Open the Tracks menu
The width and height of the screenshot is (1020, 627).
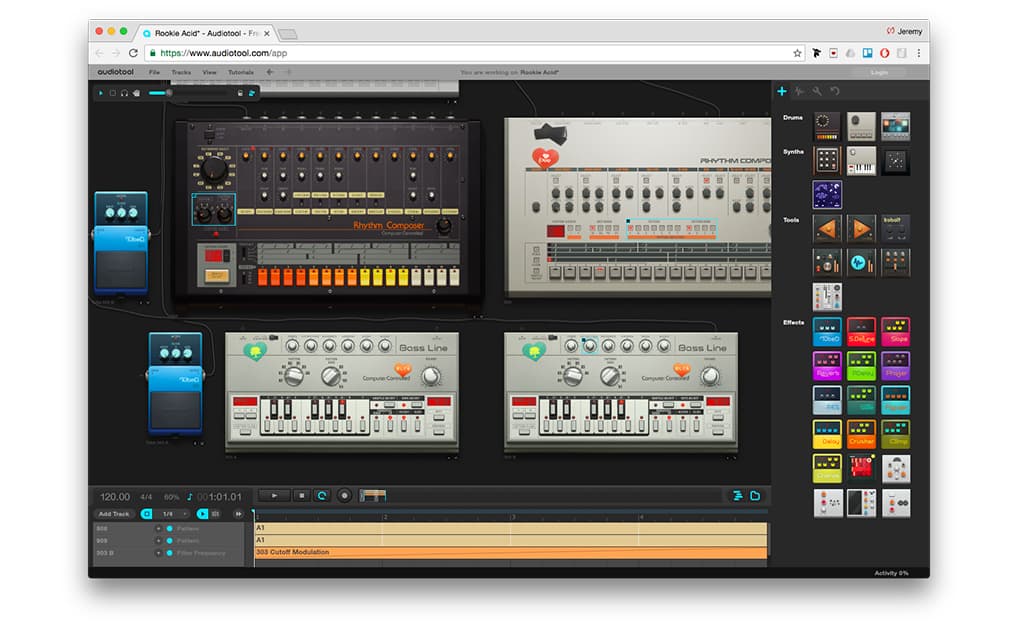(182, 72)
